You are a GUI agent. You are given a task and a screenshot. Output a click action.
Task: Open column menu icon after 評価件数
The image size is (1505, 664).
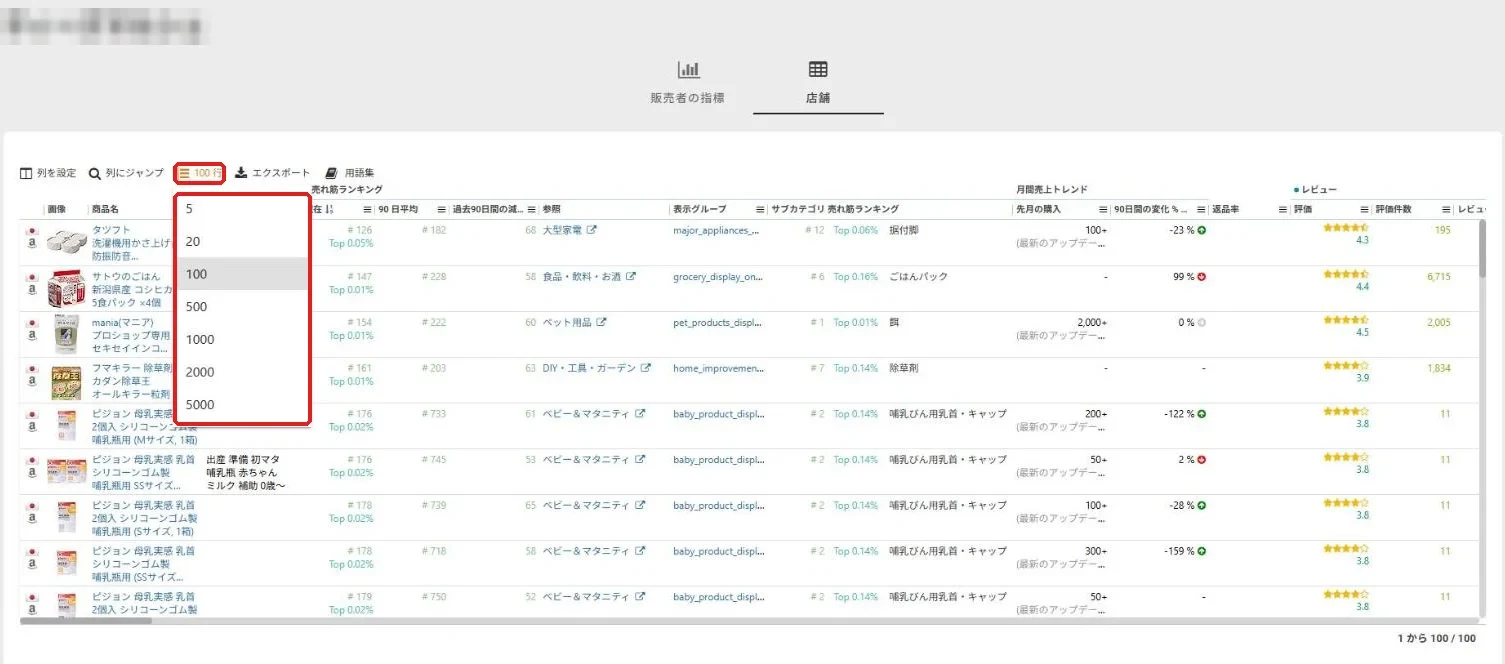1446,209
